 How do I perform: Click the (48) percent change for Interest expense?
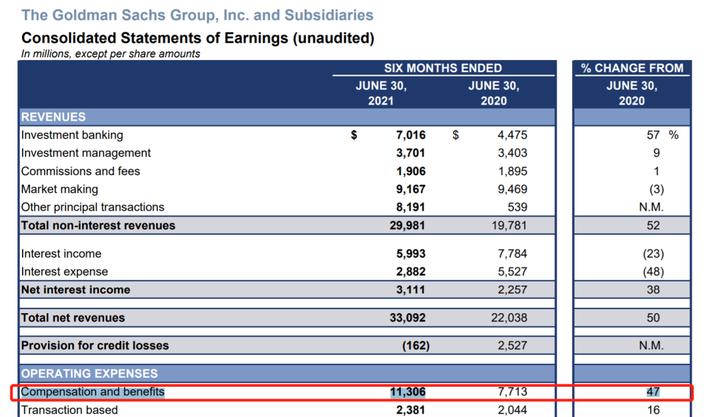click(x=653, y=272)
